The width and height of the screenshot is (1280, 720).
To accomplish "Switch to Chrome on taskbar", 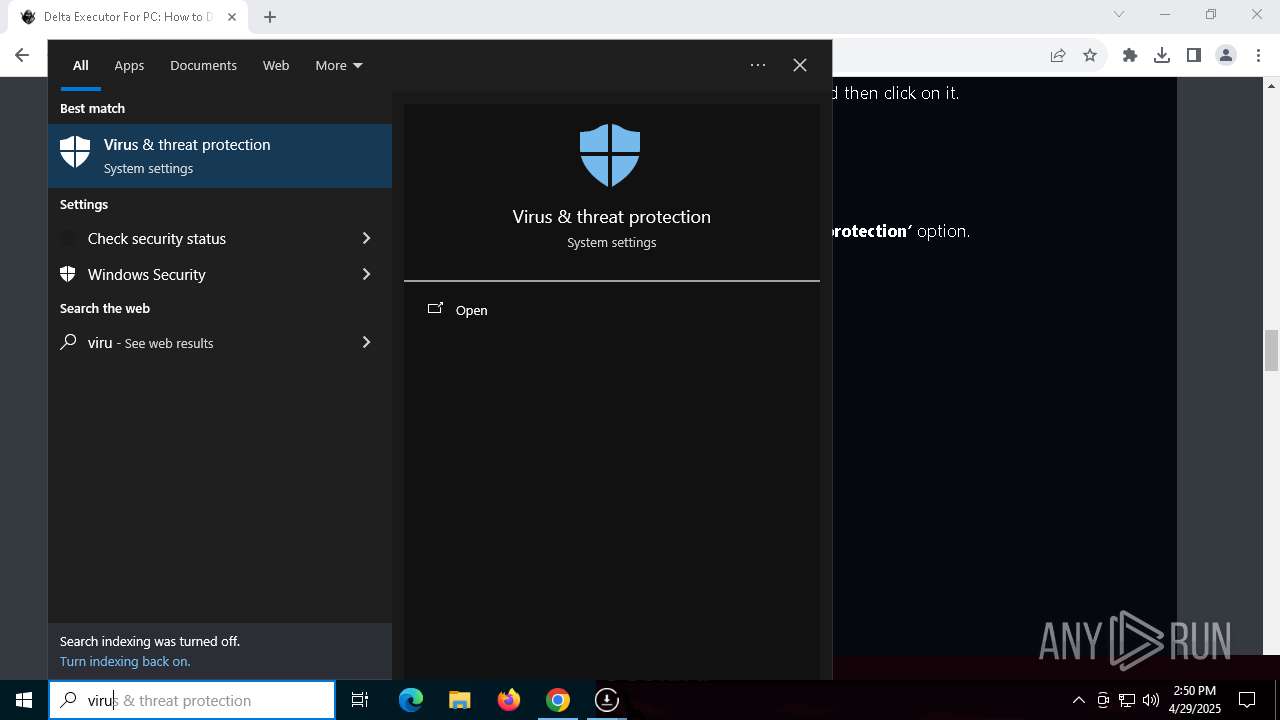I will (558, 700).
